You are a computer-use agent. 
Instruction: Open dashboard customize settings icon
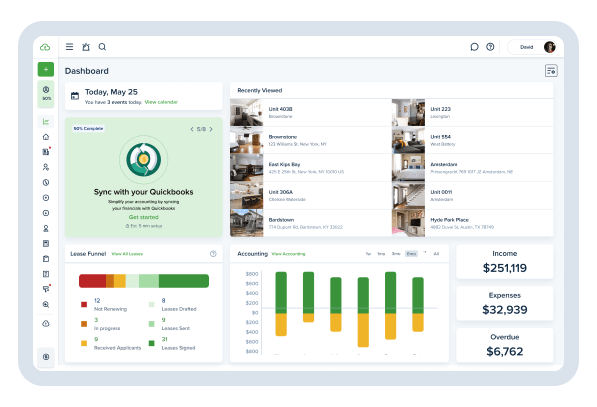[x=551, y=71]
